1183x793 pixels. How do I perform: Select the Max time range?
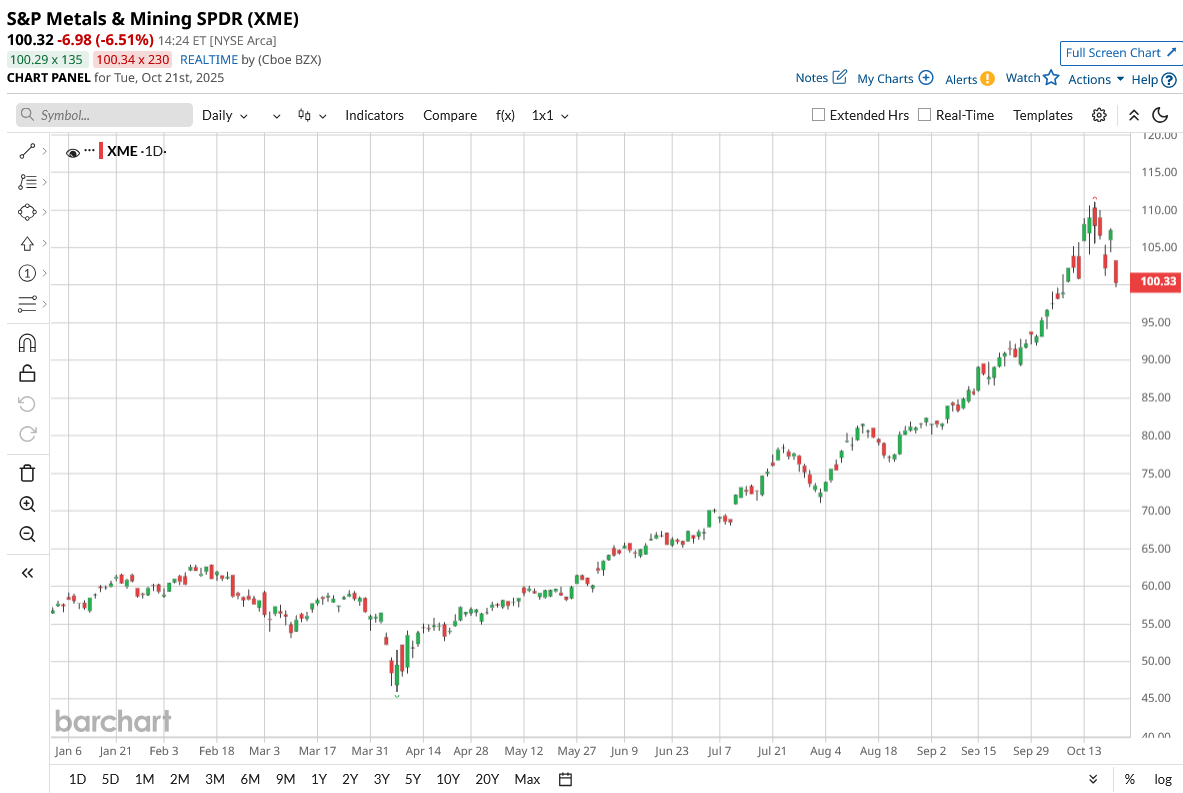[x=527, y=779]
